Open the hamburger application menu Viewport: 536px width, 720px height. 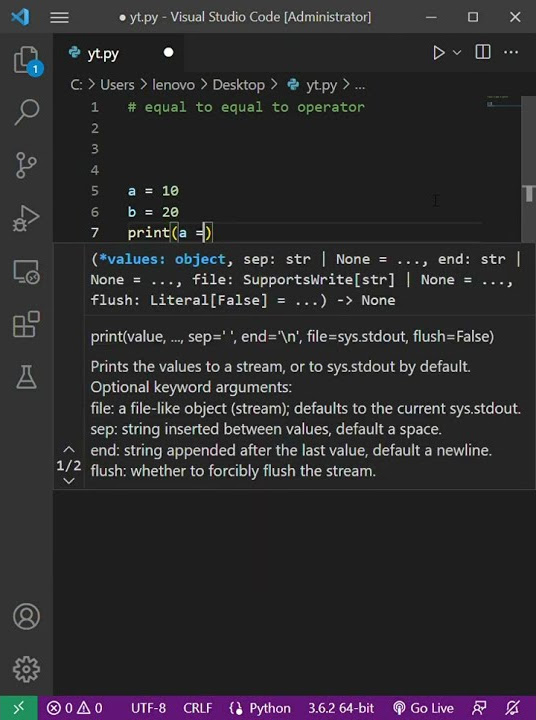[x=59, y=17]
